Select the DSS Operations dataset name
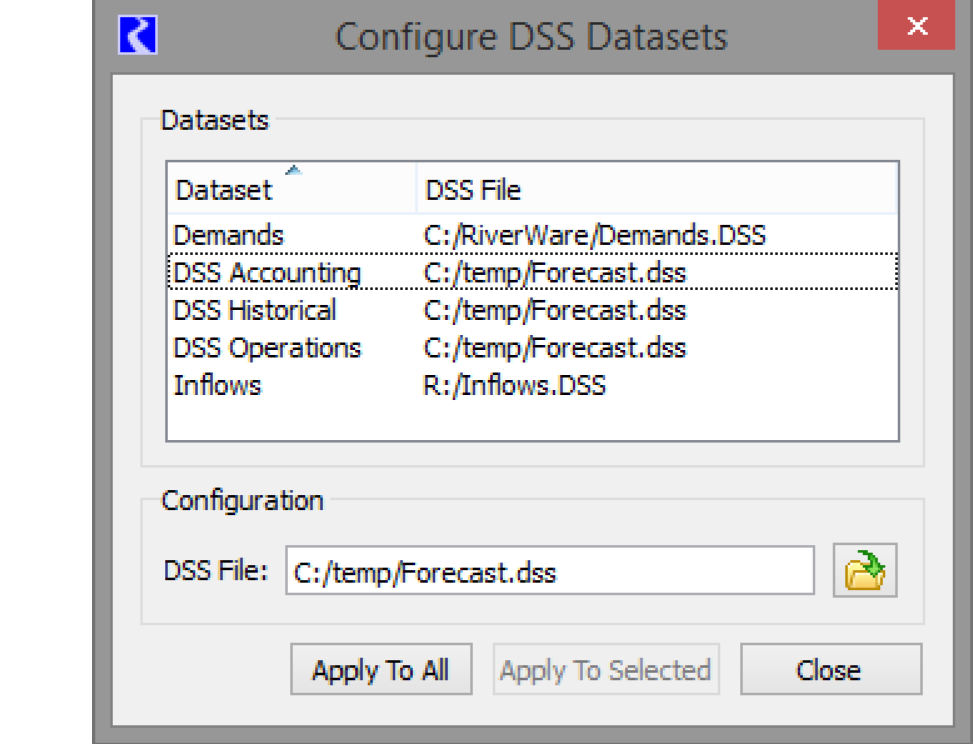975x744 pixels. (x=267, y=348)
